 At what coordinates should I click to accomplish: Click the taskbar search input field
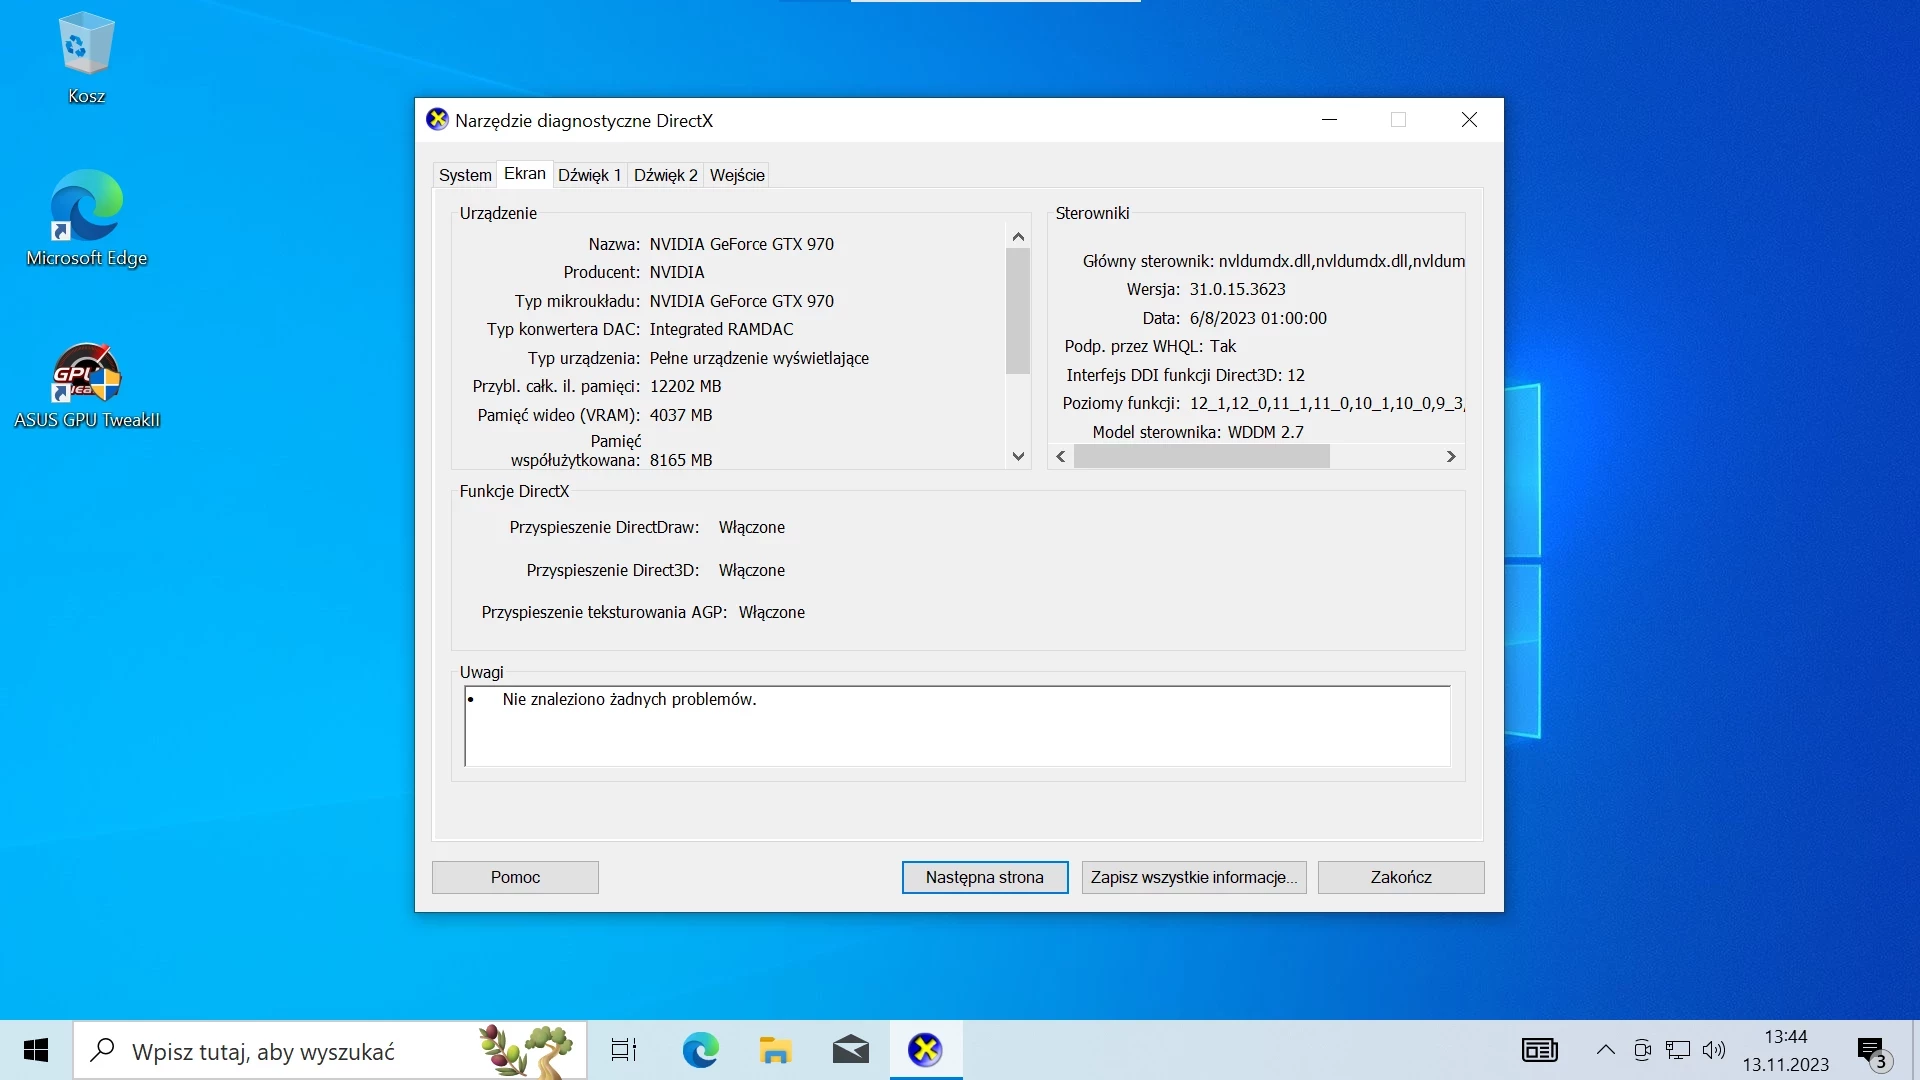(330, 1050)
